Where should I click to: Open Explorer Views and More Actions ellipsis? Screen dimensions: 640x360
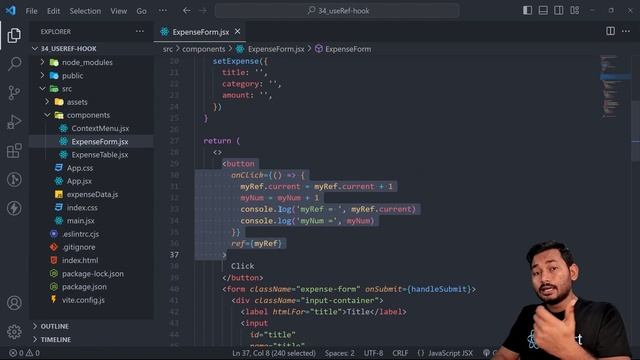(140, 31)
